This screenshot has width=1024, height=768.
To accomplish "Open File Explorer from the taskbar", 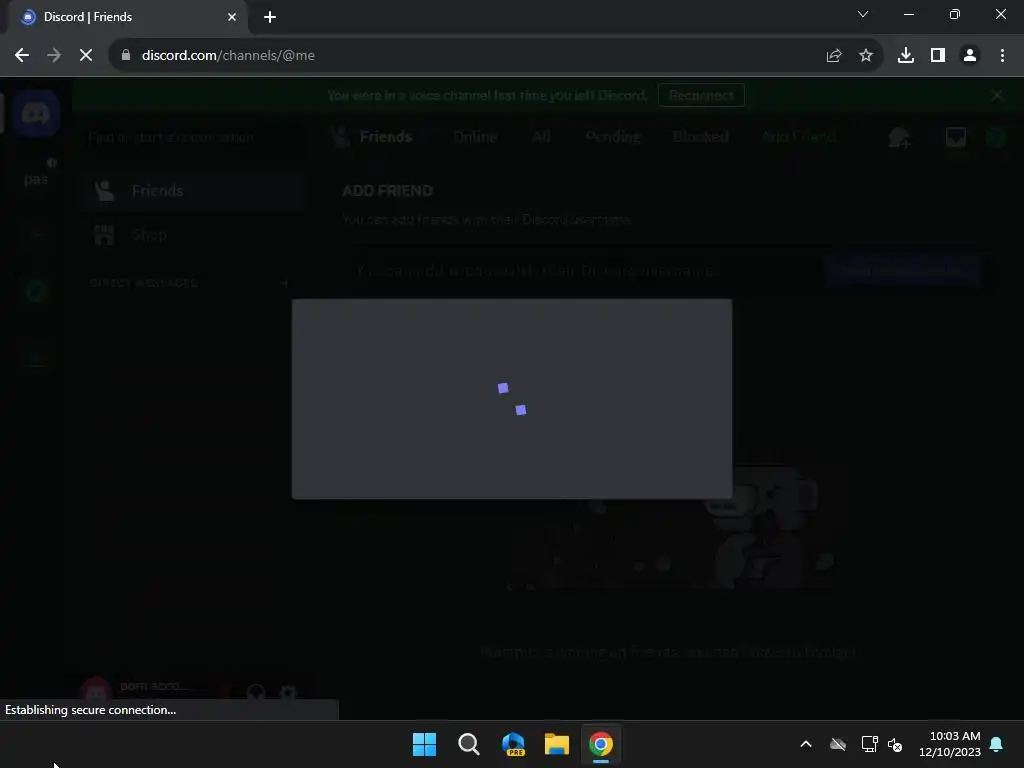I will click(x=557, y=744).
